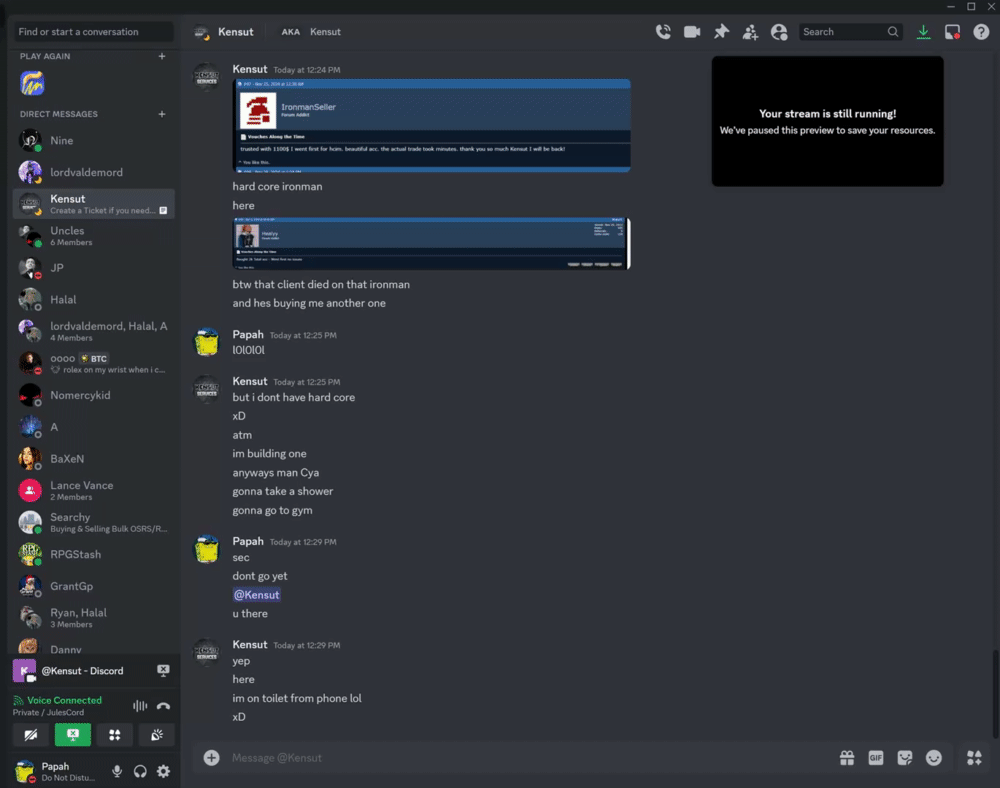1000x788 pixels.
Task: Open the second vouch screenshot under 'here'
Action: click(x=432, y=243)
